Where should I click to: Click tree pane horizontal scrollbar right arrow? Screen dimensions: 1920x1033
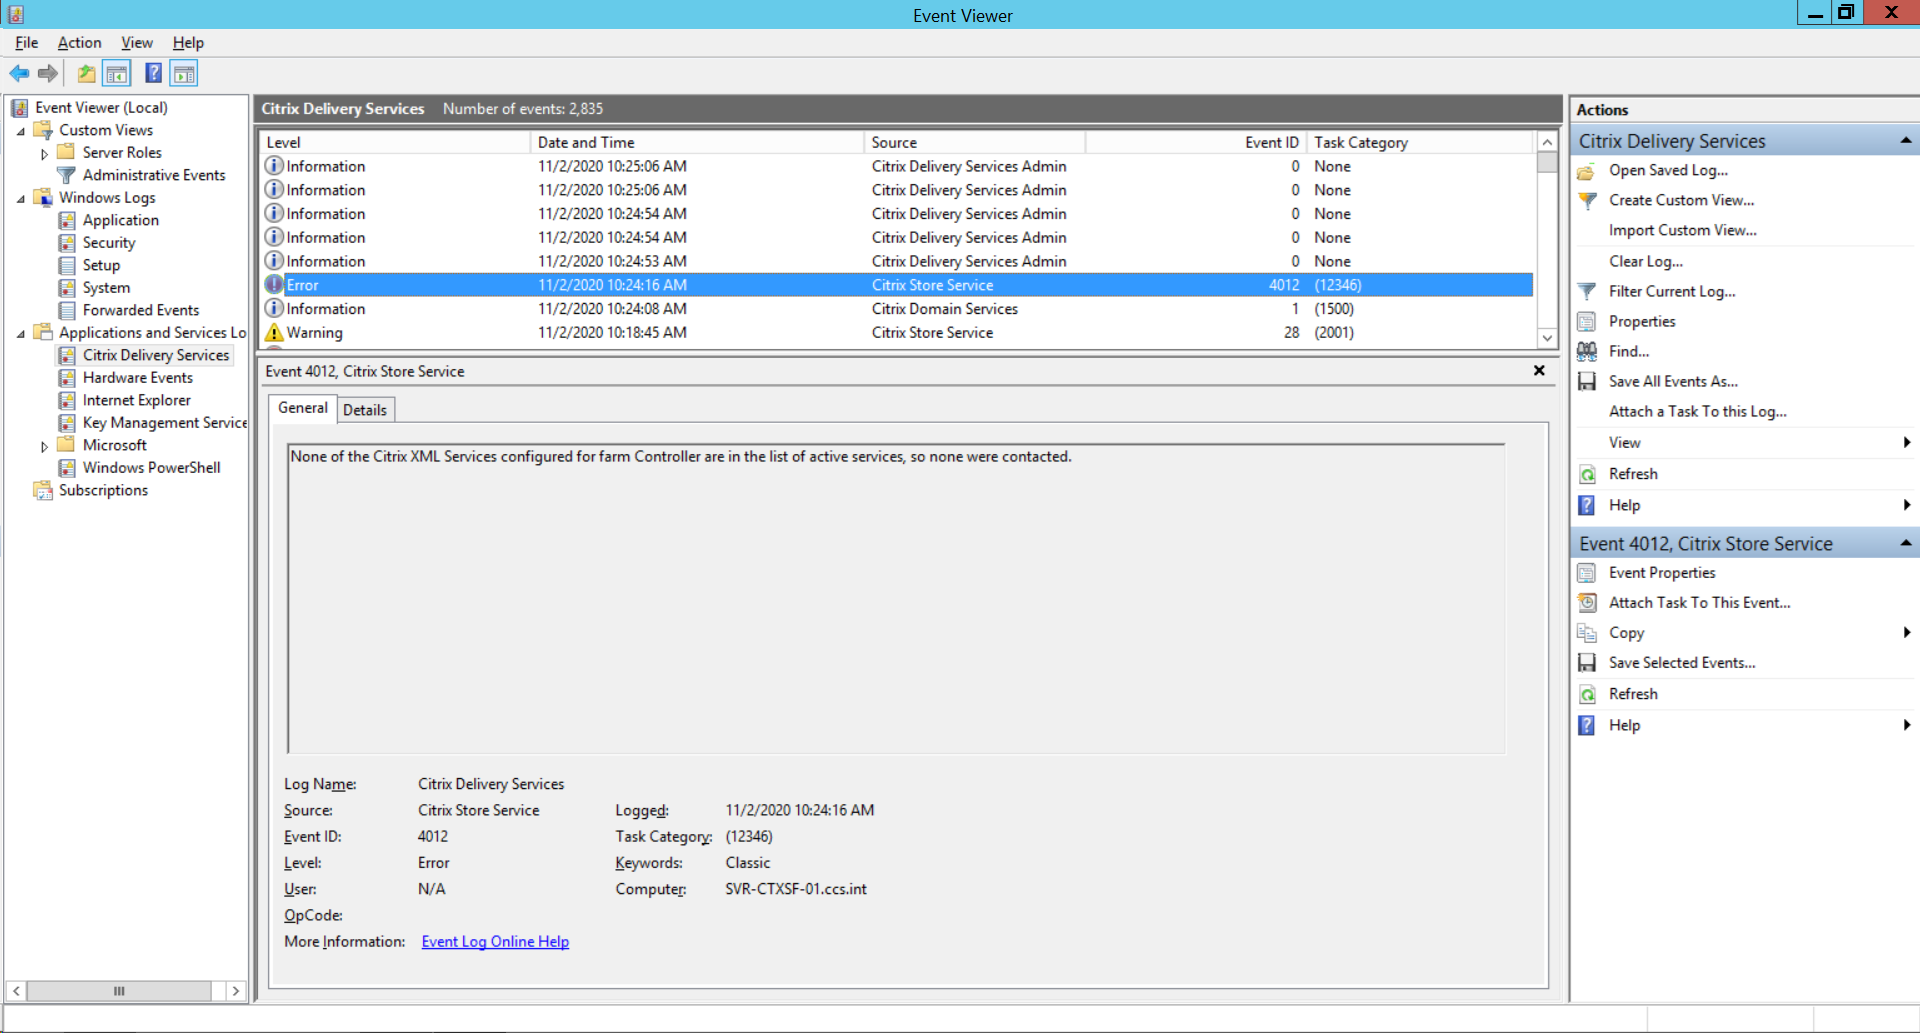[235, 991]
